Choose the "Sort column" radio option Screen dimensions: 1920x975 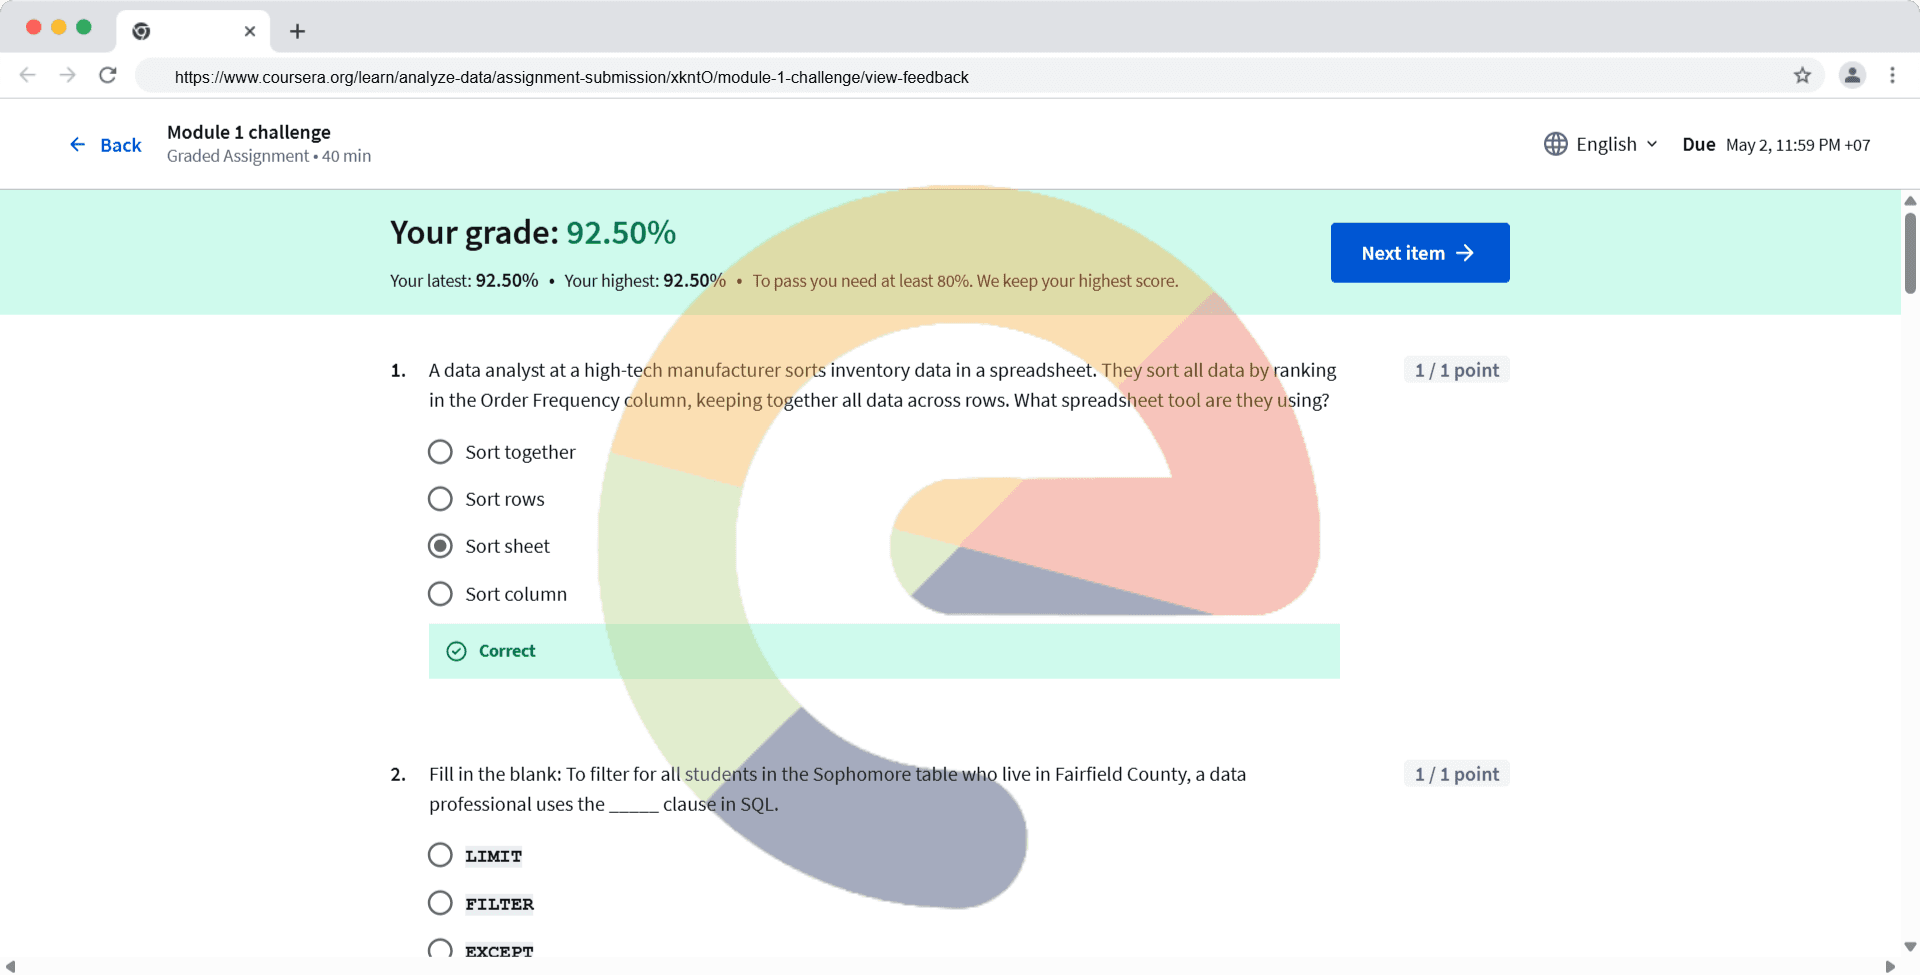click(x=440, y=594)
